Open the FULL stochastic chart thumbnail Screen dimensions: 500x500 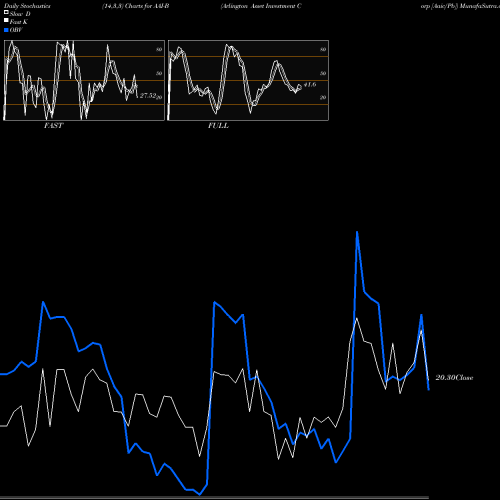coord(248,80)
